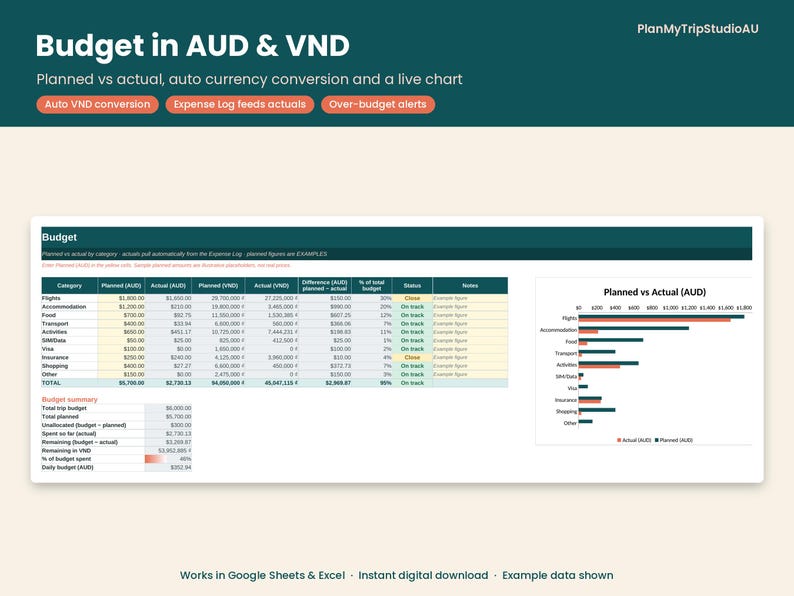The height and width of the screenshot is (596, 794).
Task: Select the Actual (AUD) column header
Action: click(168, 286)
